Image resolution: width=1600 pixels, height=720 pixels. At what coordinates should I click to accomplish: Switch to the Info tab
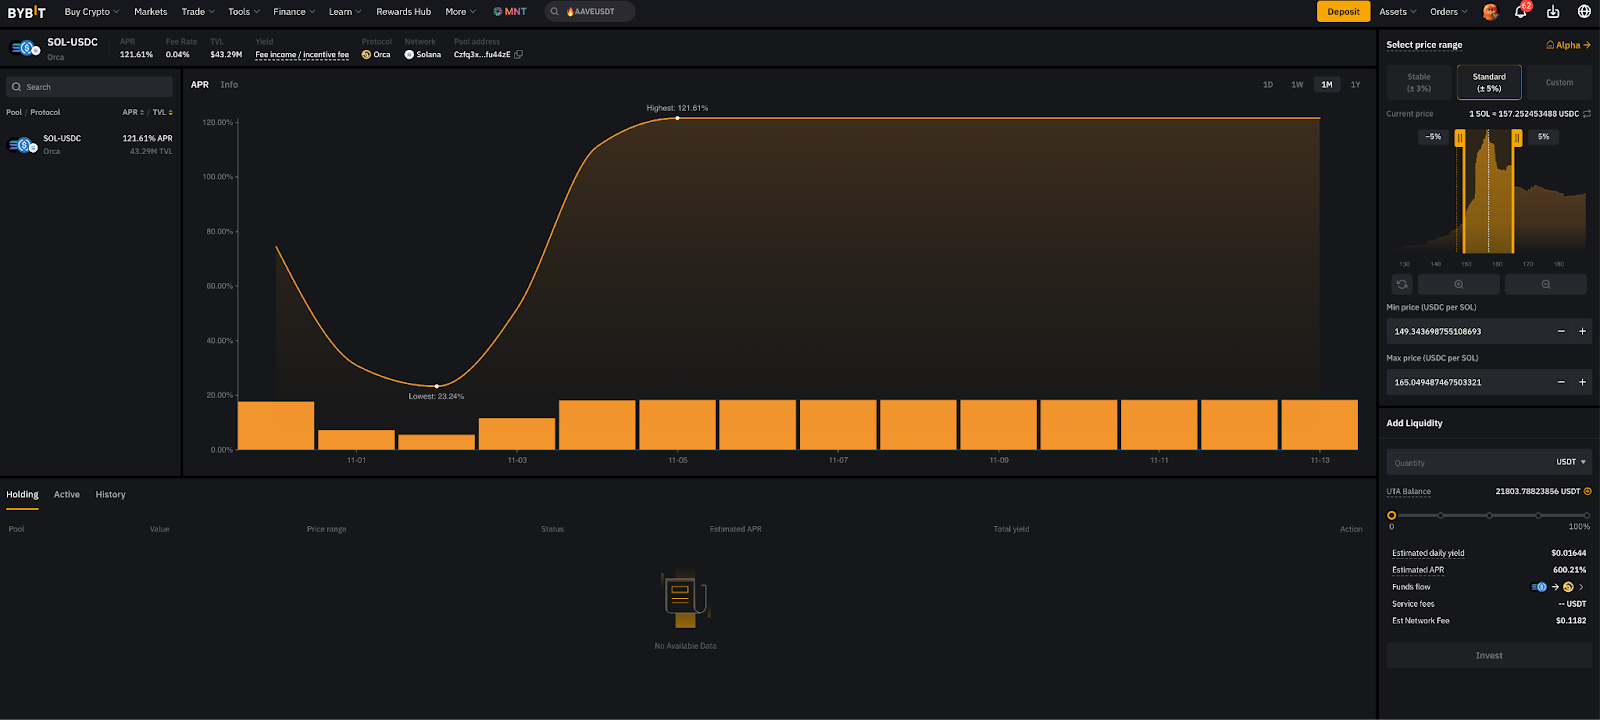tap(229, 85)
